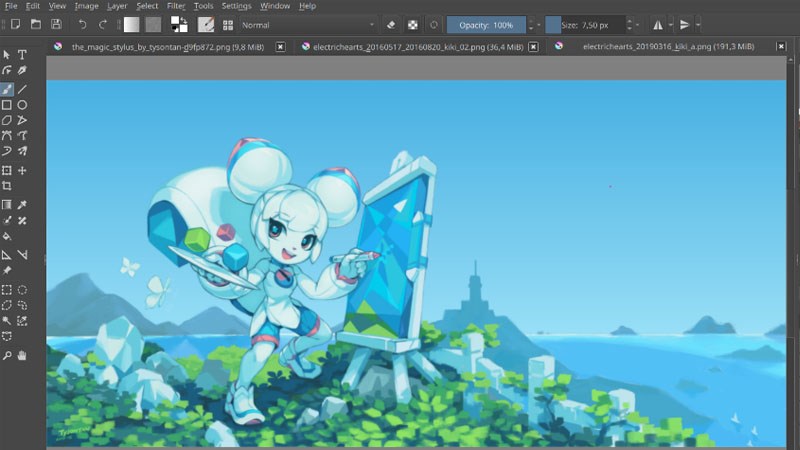Toggle preserve alpha button
800x450 pixels.
(412, 24)
